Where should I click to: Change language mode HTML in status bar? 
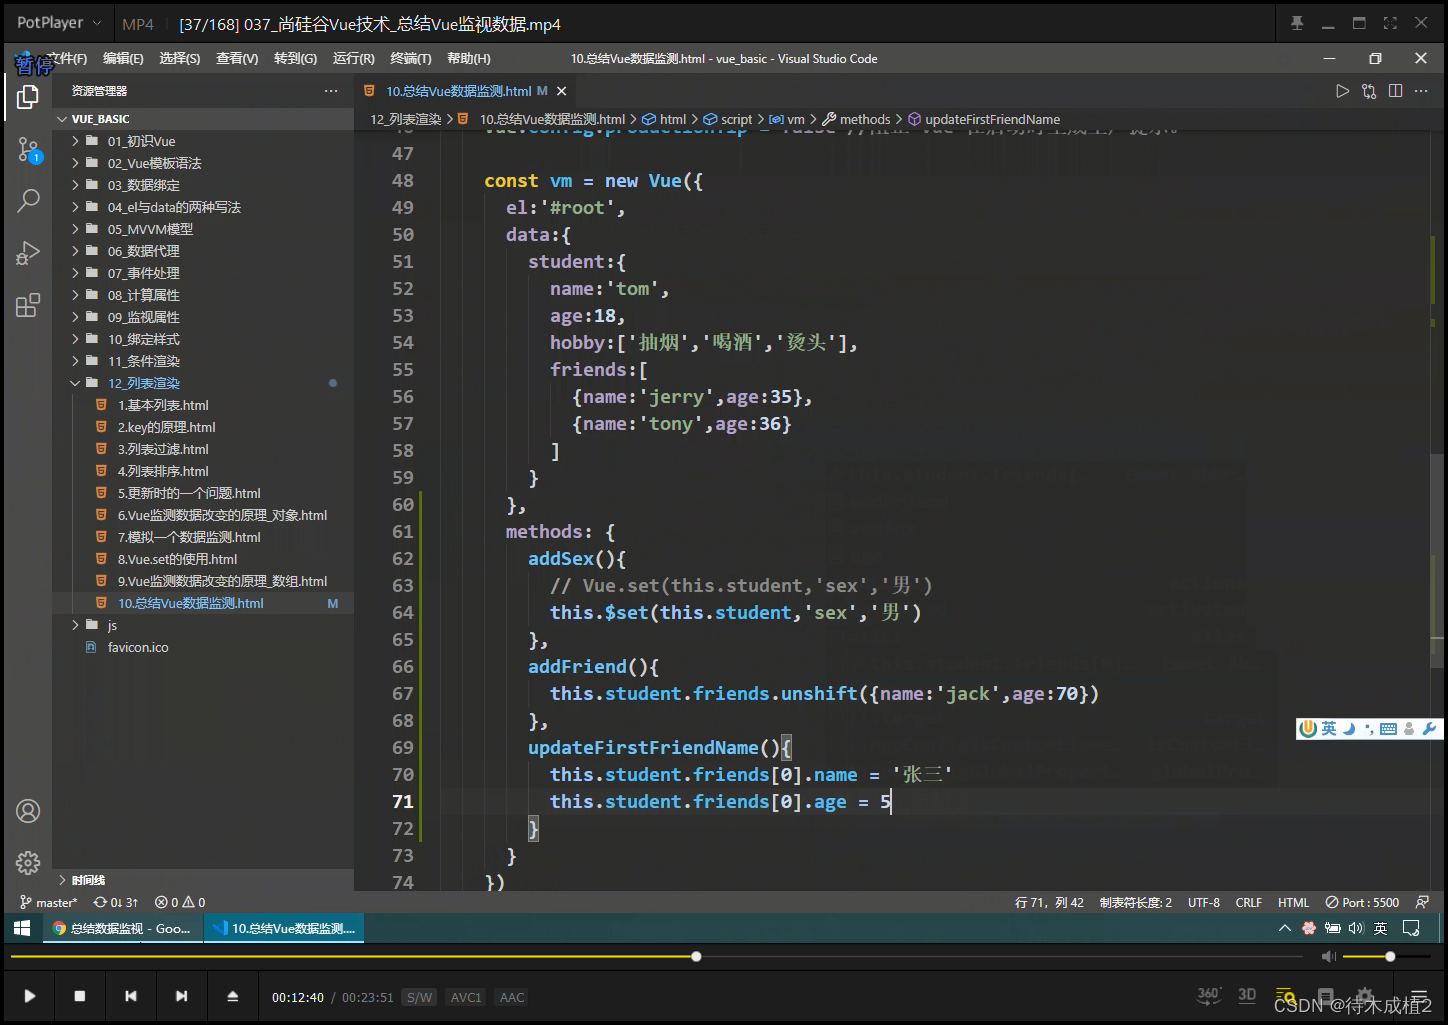[1293, 902]
